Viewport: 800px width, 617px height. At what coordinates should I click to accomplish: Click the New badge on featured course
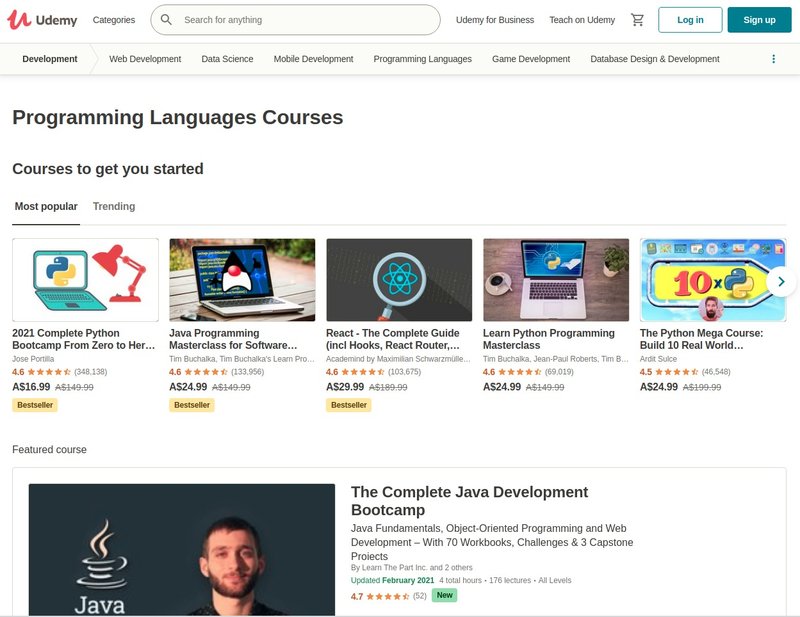pos(444,595)
